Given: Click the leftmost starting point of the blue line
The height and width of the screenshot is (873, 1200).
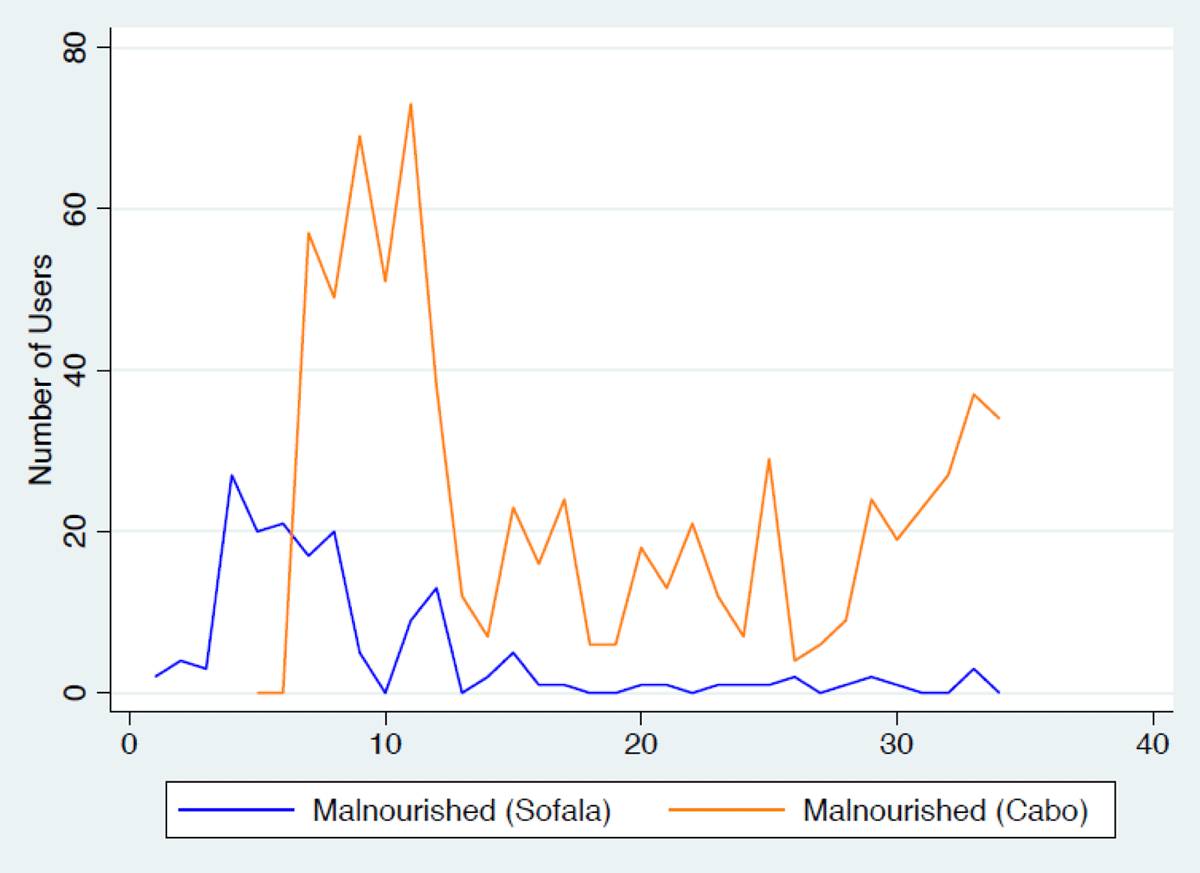Looking at the screenshot, I should coord(156,676).
